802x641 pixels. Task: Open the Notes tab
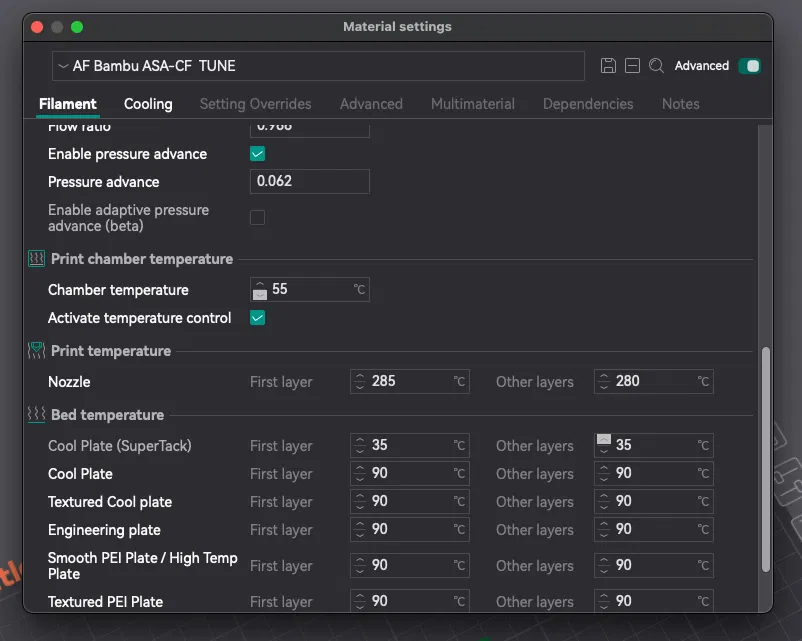coord(680,104)
